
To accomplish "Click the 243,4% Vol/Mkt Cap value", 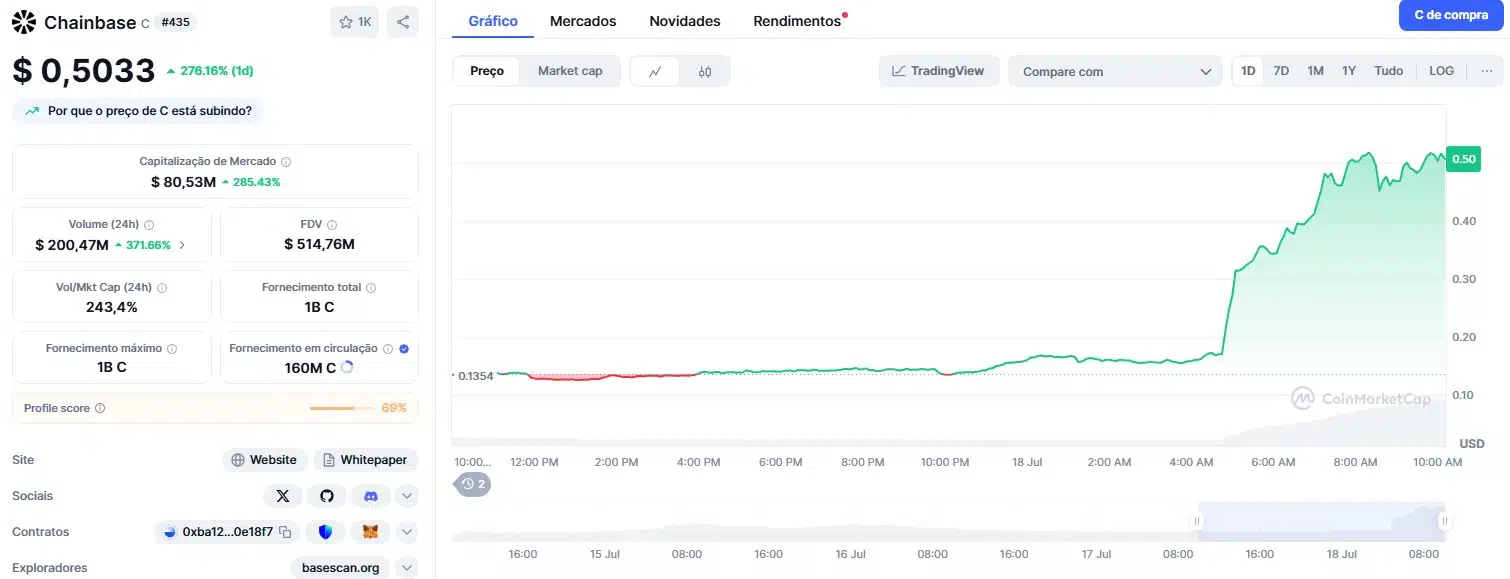I will pos(112,307).
